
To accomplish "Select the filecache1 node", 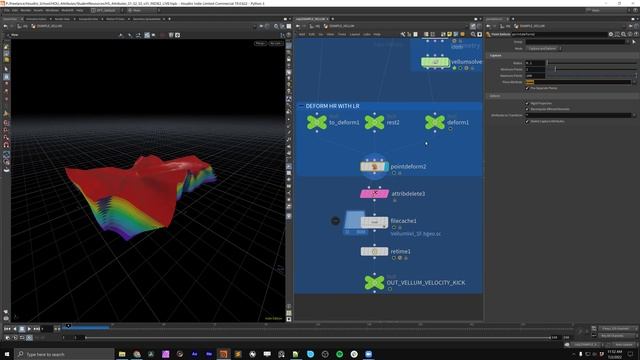I will click(x=374, y=222).
